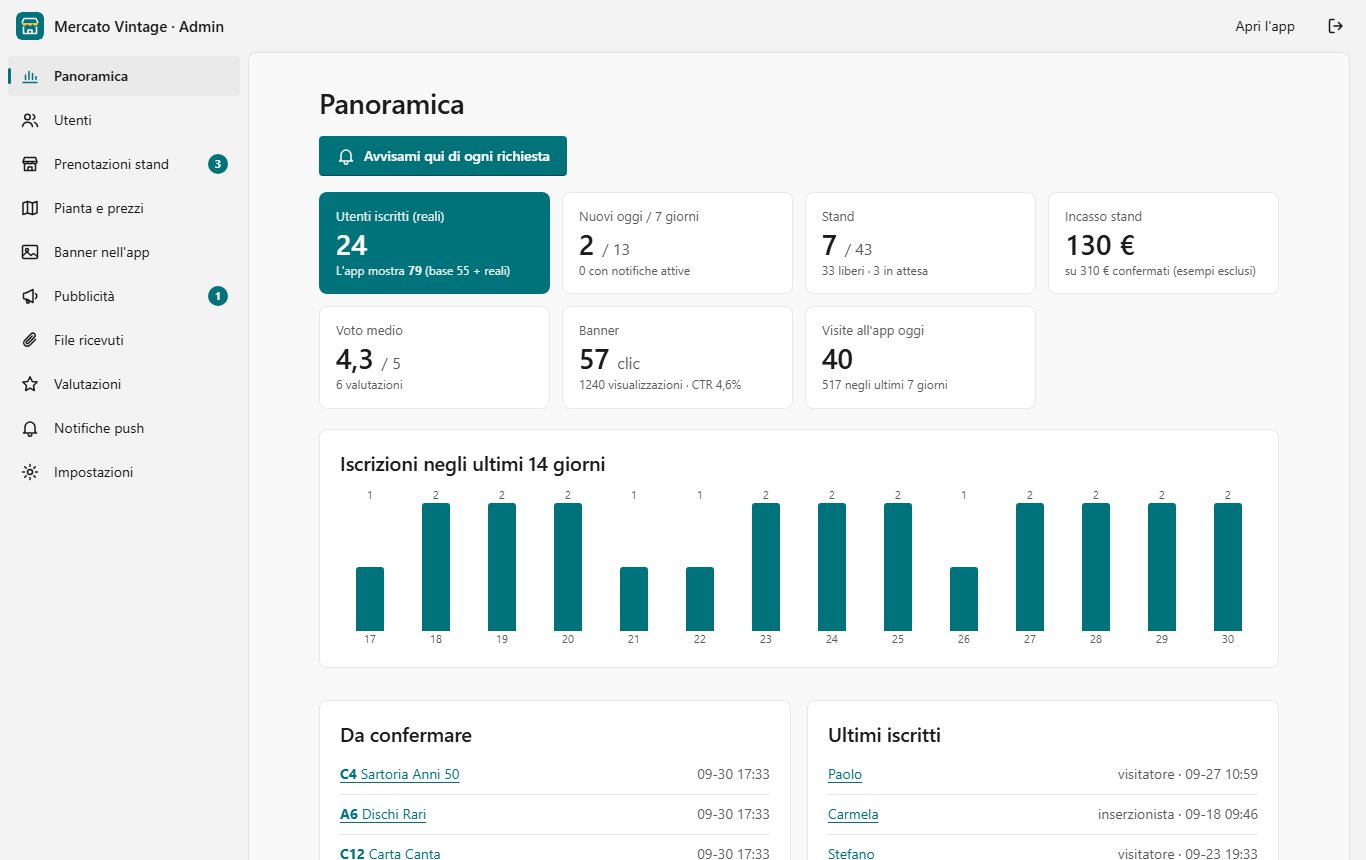Image resolution: width=1366 pixels, height=860 pixels.
Task: Click the Utenti iscritti (reali) card
Action: (434, 243)
